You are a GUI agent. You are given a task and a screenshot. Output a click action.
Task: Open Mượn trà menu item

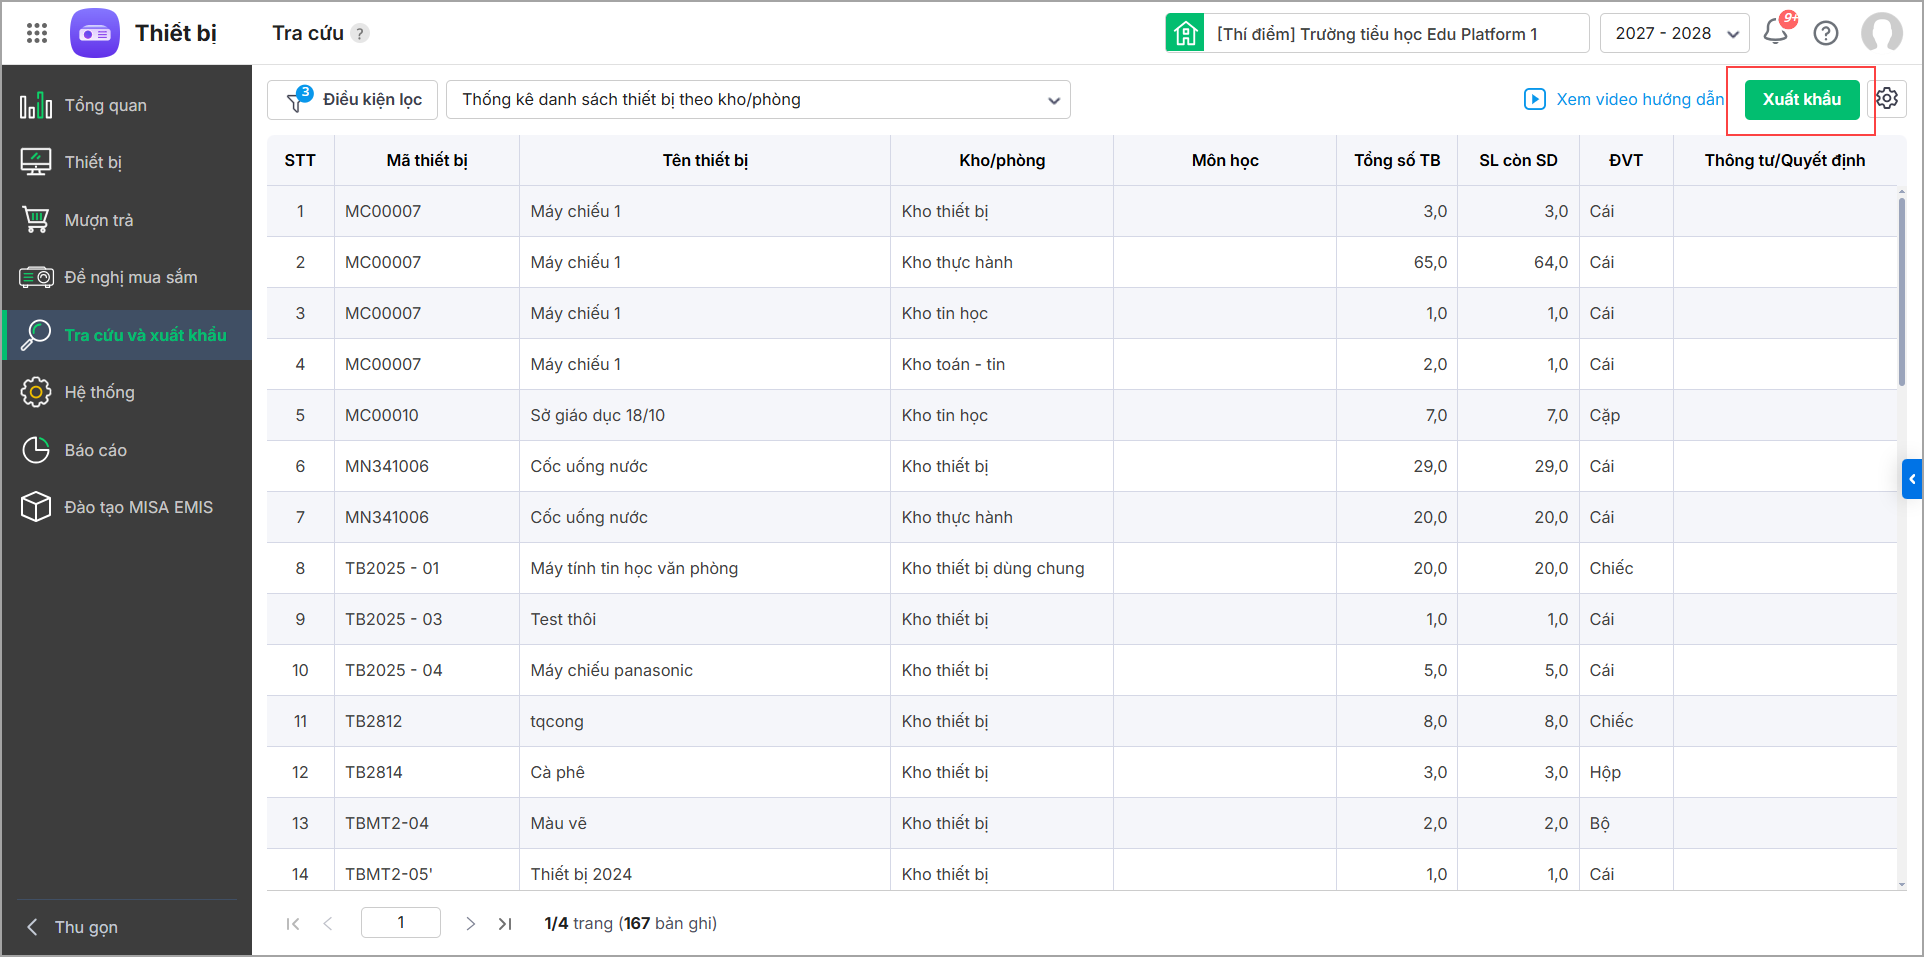pos(98,220)
